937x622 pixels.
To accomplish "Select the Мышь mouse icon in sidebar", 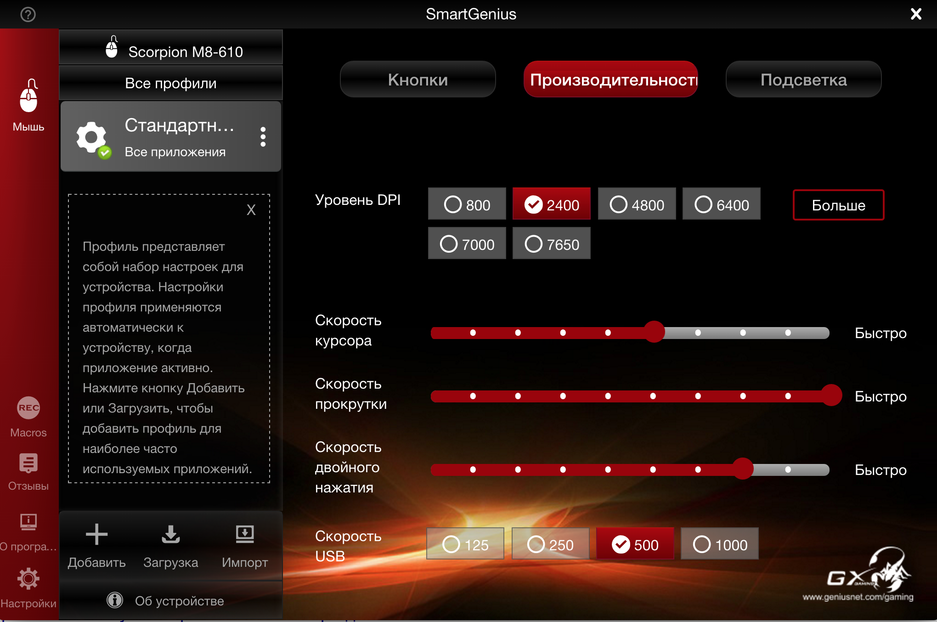I will pos(29,96).
